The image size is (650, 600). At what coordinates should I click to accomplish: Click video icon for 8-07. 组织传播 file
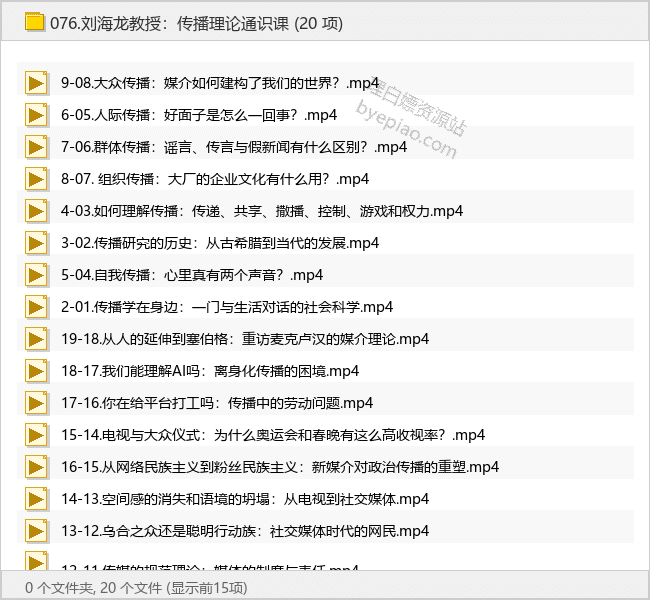click(36, 179)
